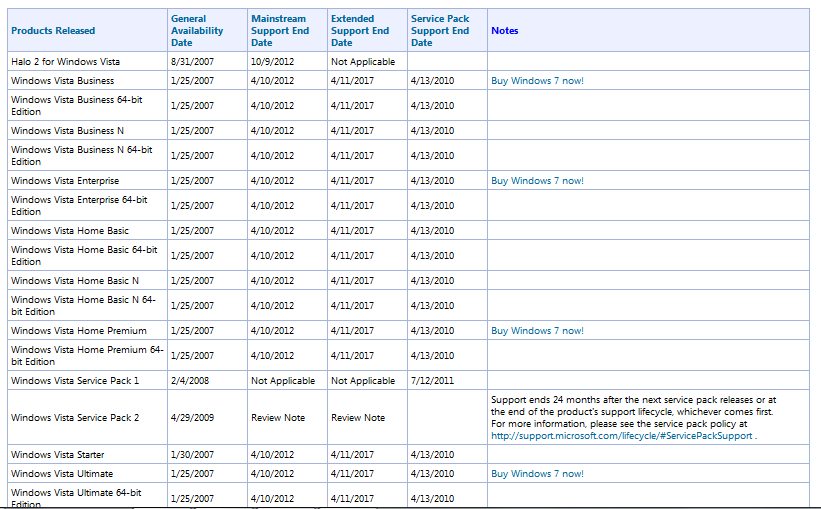Viewport: 821px width, 509px height.
Task: Click the Mainstream Support End Date header
Action: point(280,31)
